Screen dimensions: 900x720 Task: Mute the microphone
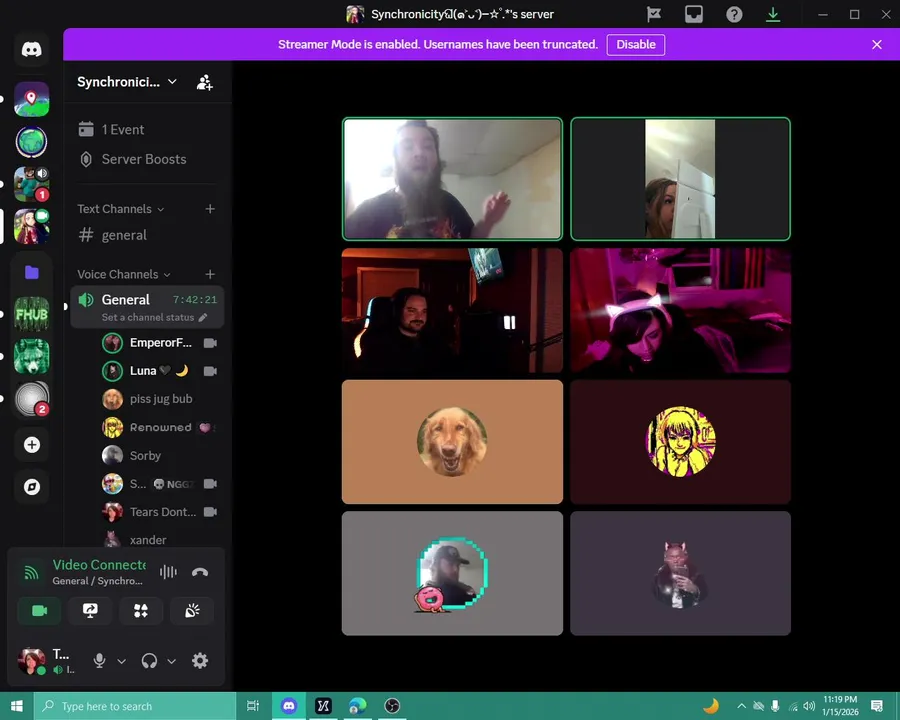tap(99, 661)
